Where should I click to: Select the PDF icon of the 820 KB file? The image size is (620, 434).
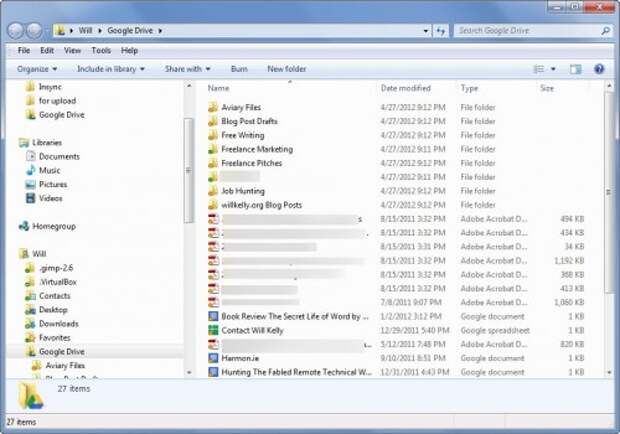point(213,344)
